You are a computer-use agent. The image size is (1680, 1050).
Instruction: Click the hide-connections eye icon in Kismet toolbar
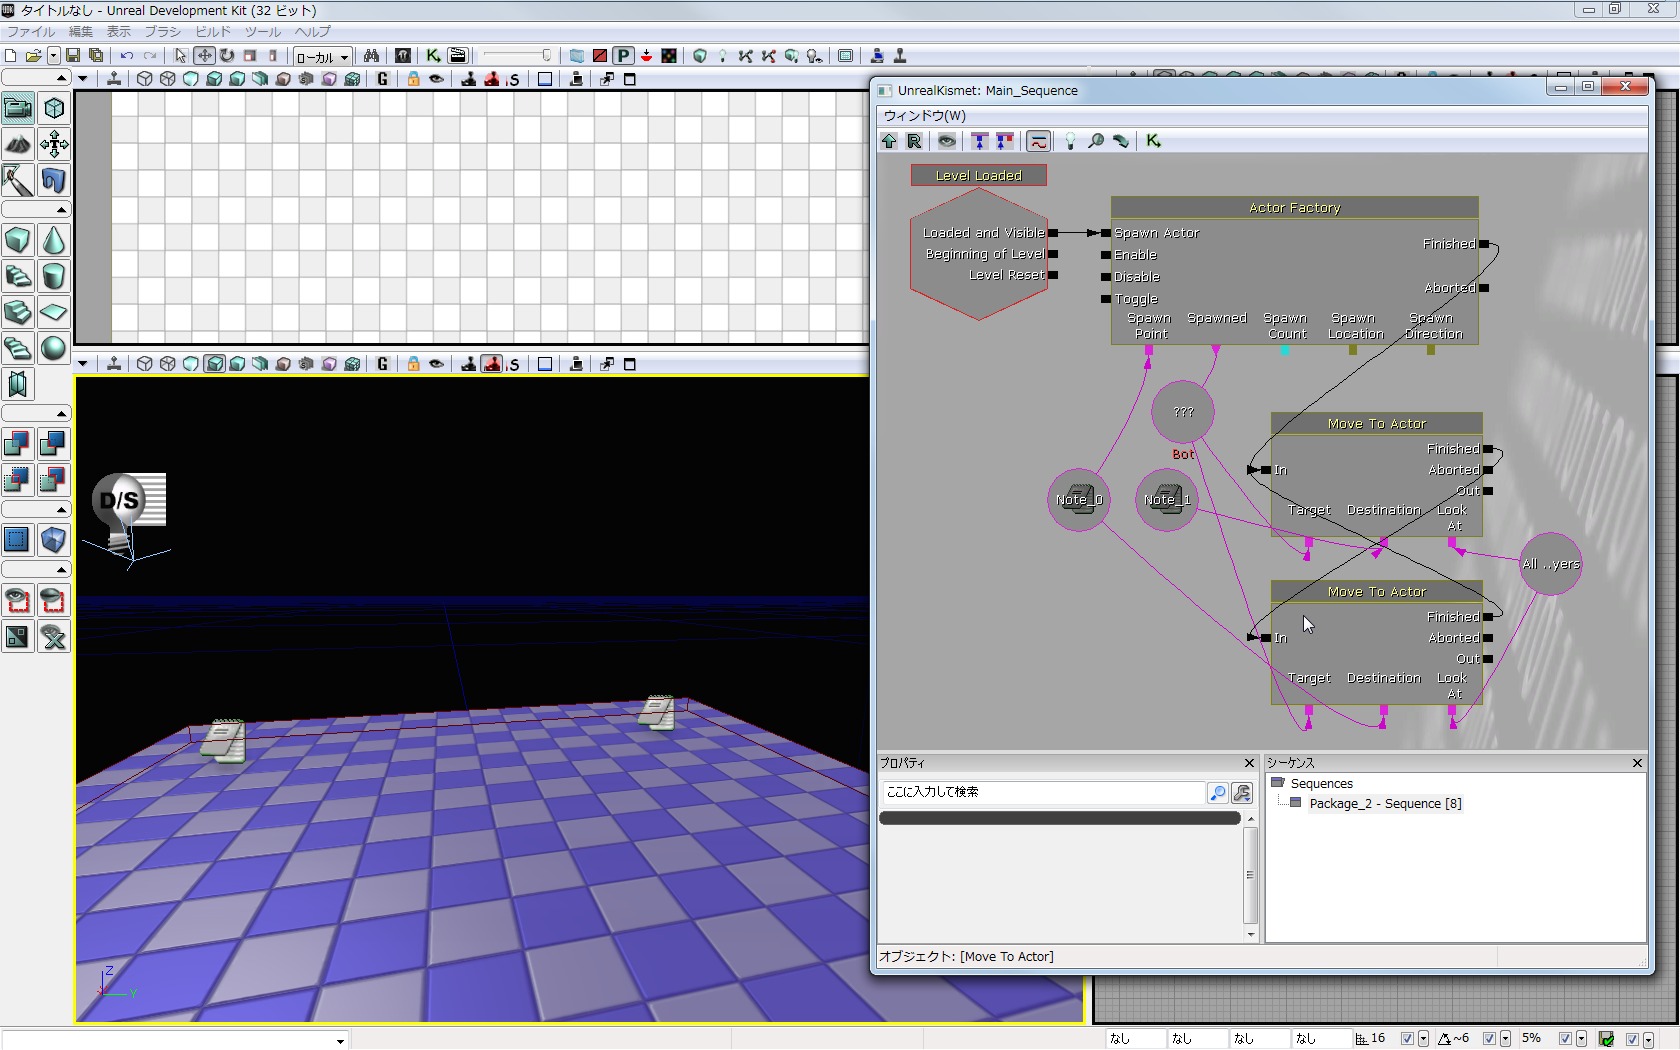[946, 141]
